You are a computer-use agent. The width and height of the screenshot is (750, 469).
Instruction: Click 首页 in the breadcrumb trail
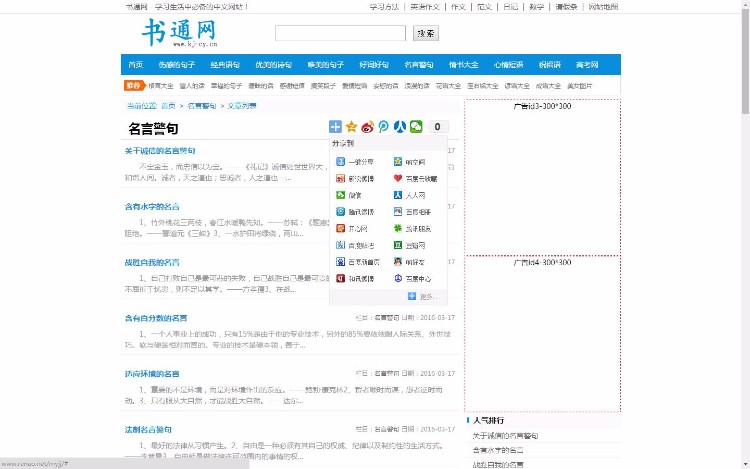(x=168, y=106)
